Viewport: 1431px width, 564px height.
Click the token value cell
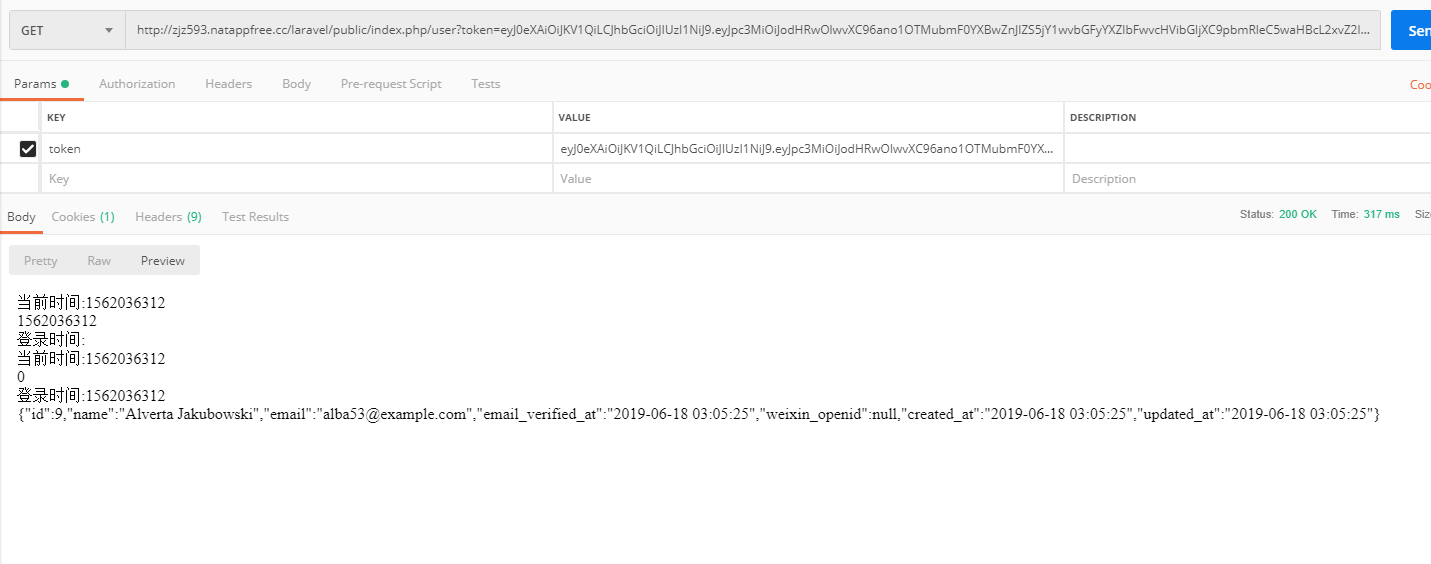pos(808,149)
